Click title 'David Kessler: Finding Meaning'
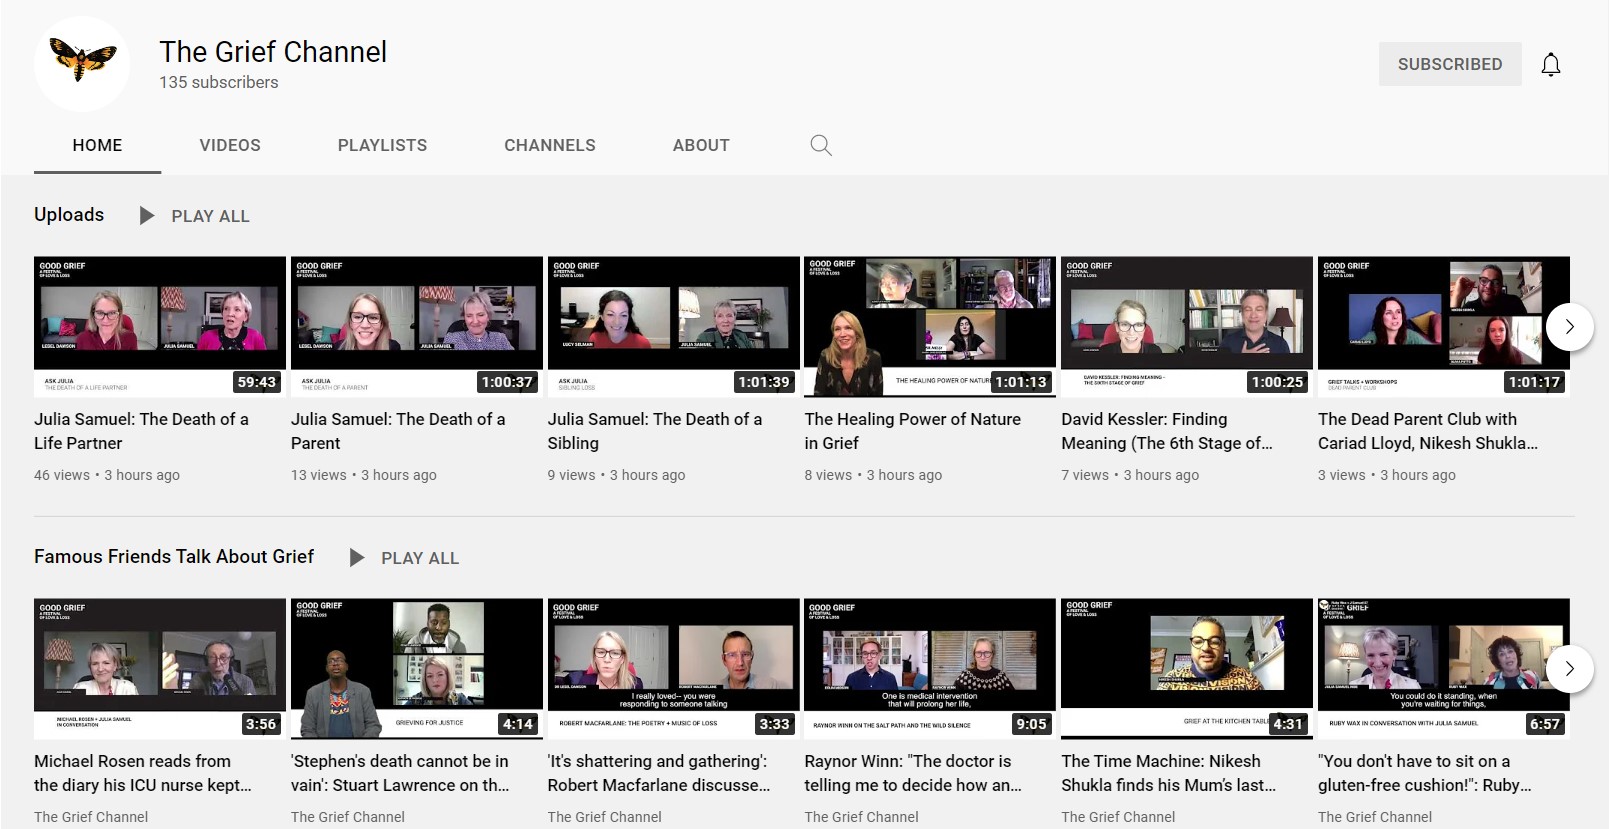The width and height of the screenshot is (1609, 829). [1167, 431]
